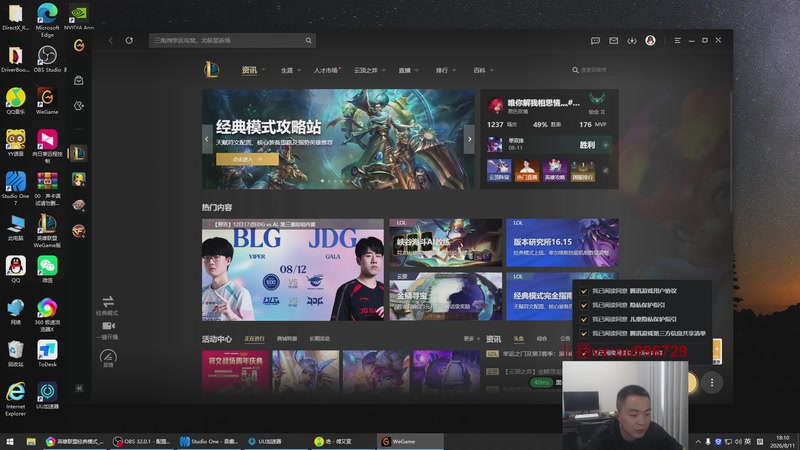Image resolution: width=800 pixels, height=450 pixels.
Task: Uncheck the 儿童隐私保护指引 agreement checkbox
Action: 584,319
